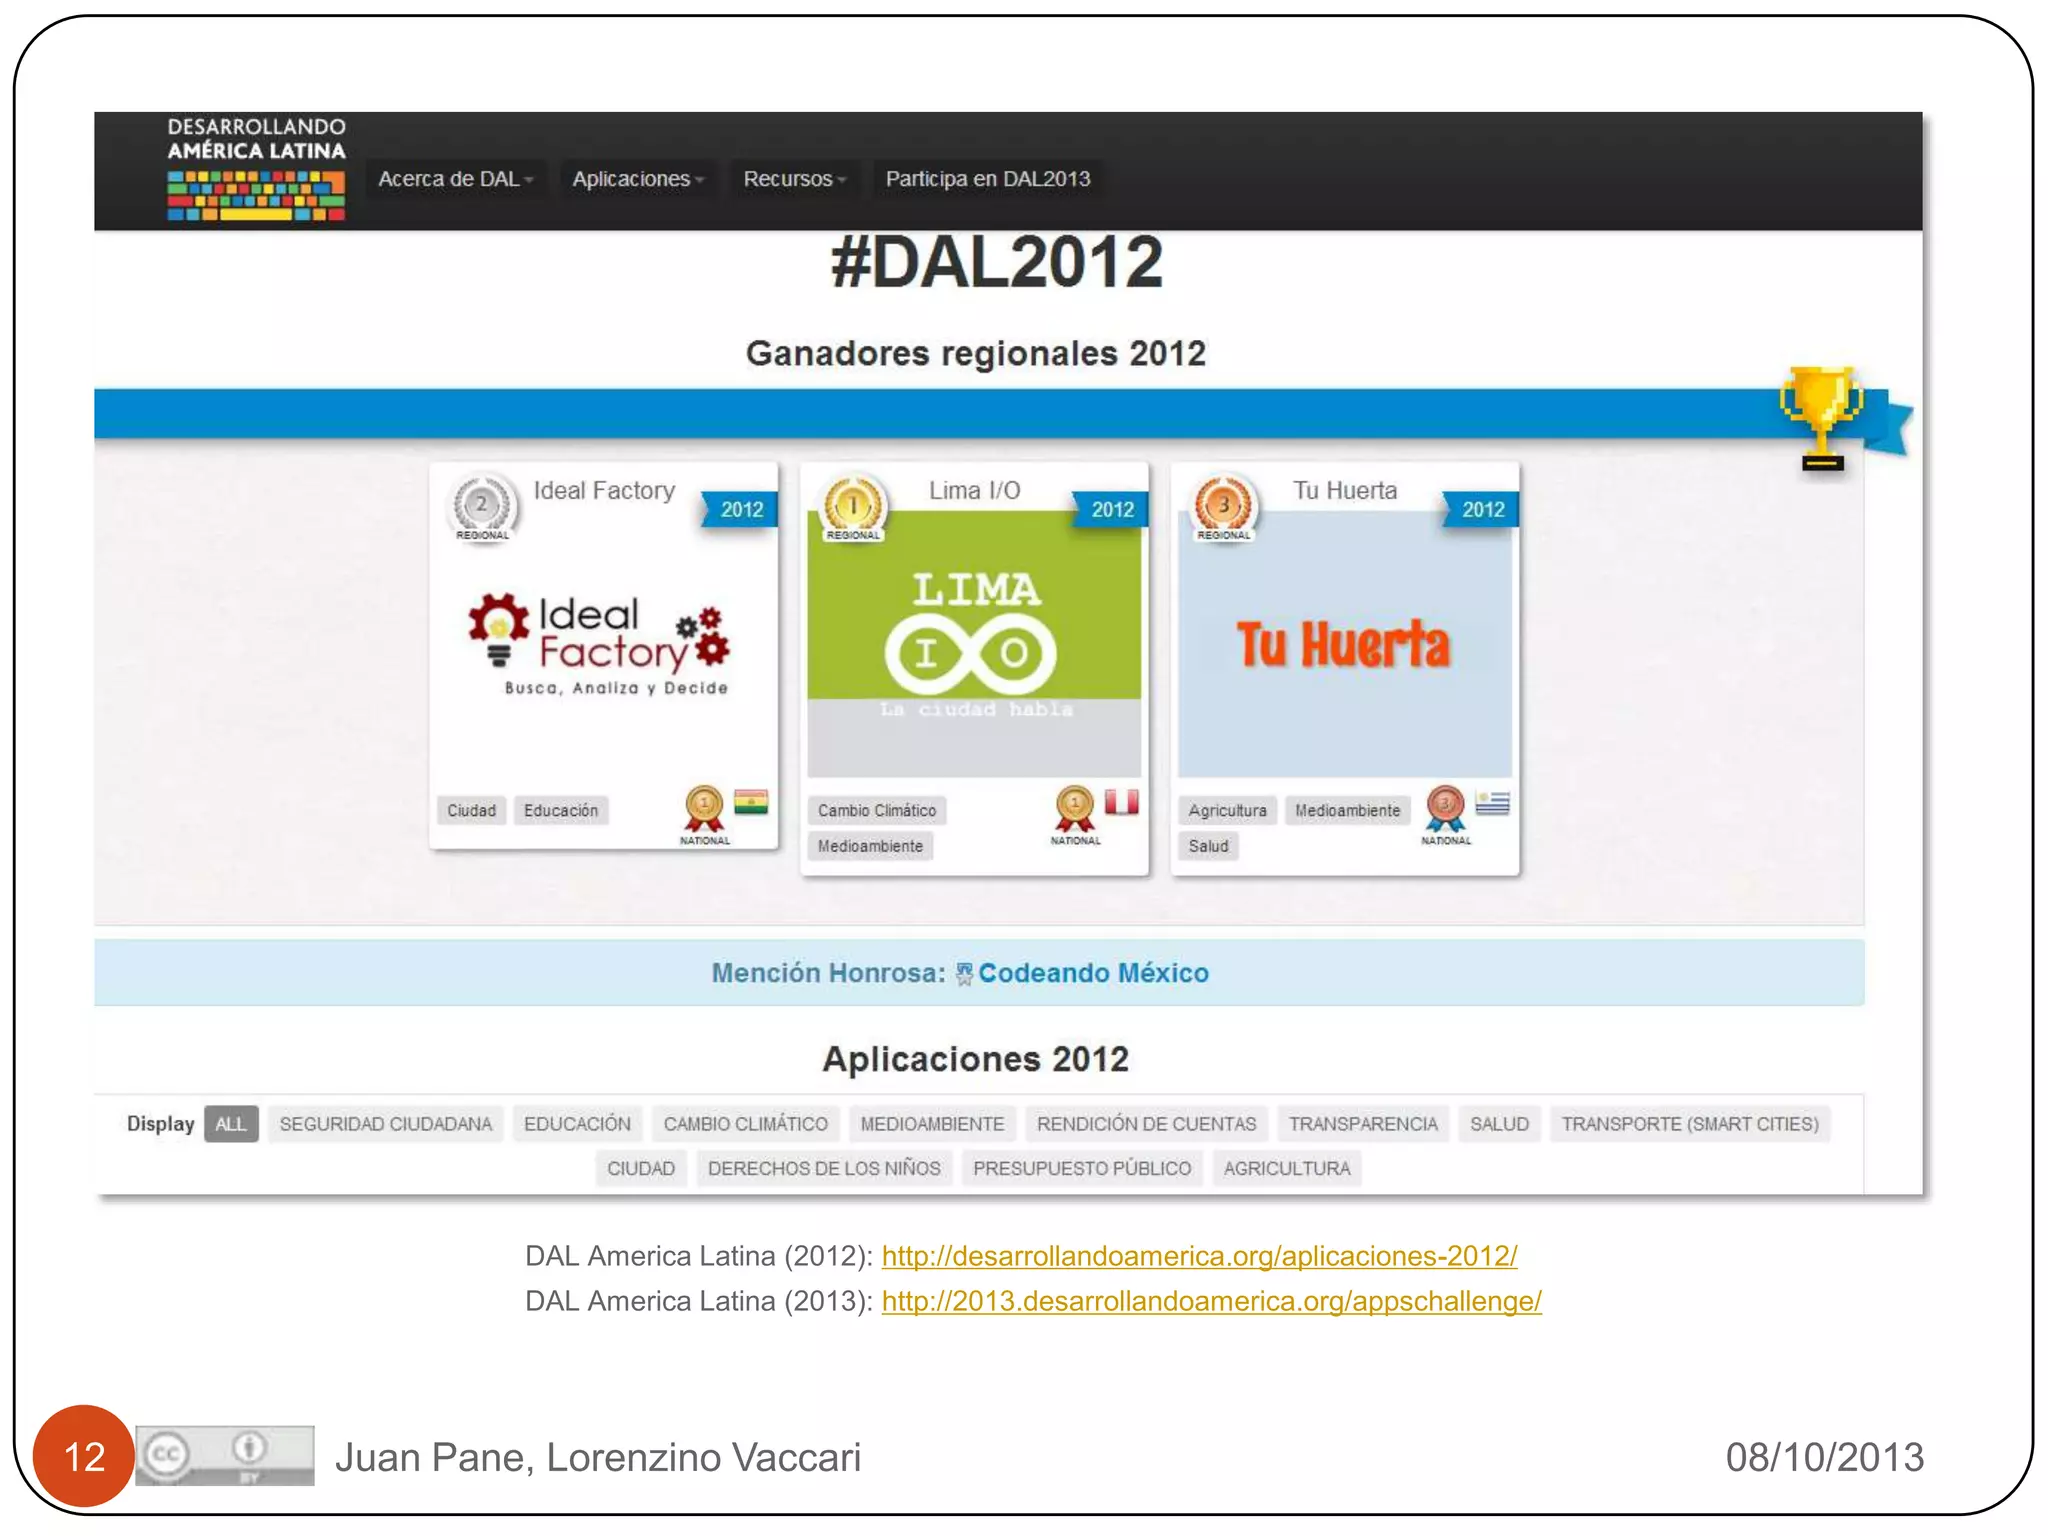Screen dimensions: 2048x1536
Task: Select the Educación tag on Ideal Factory
Action: tap(561, 810)
